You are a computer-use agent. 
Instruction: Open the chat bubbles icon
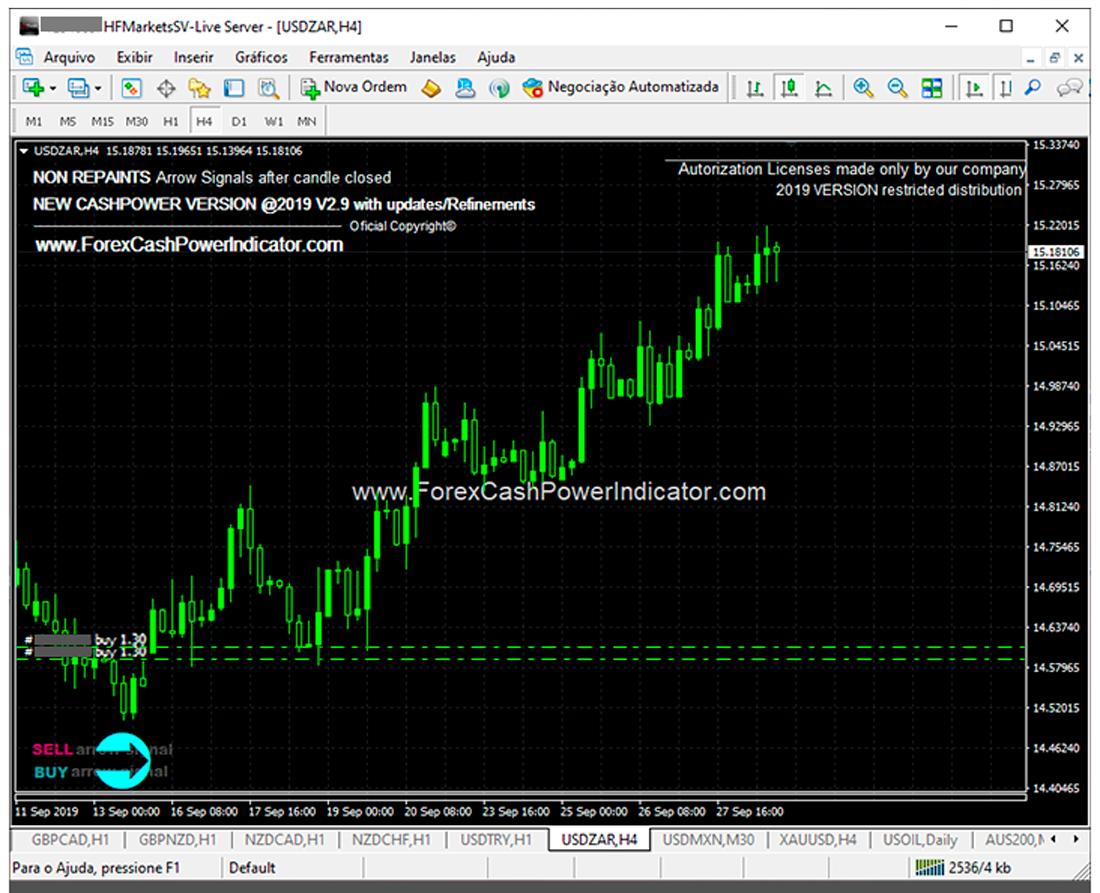1069,88
